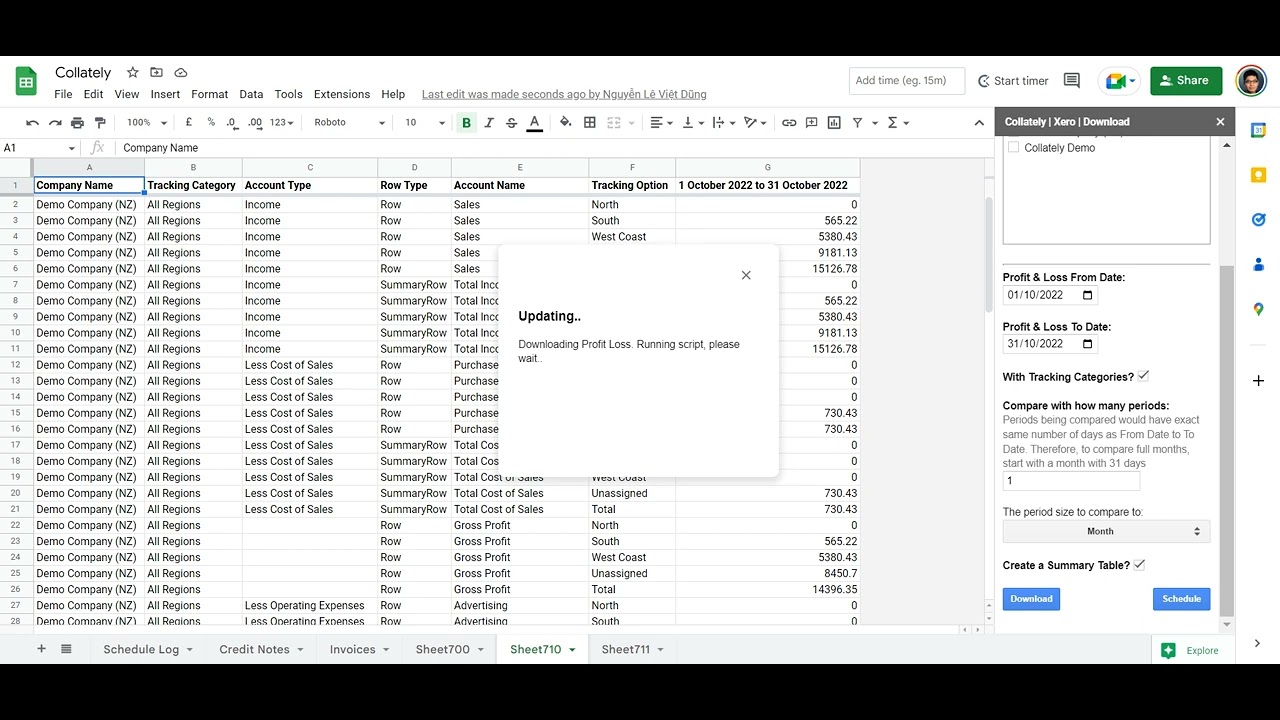
Task: Click the Insert link icon
Action: pyautogui.click(x=789, y=122)
